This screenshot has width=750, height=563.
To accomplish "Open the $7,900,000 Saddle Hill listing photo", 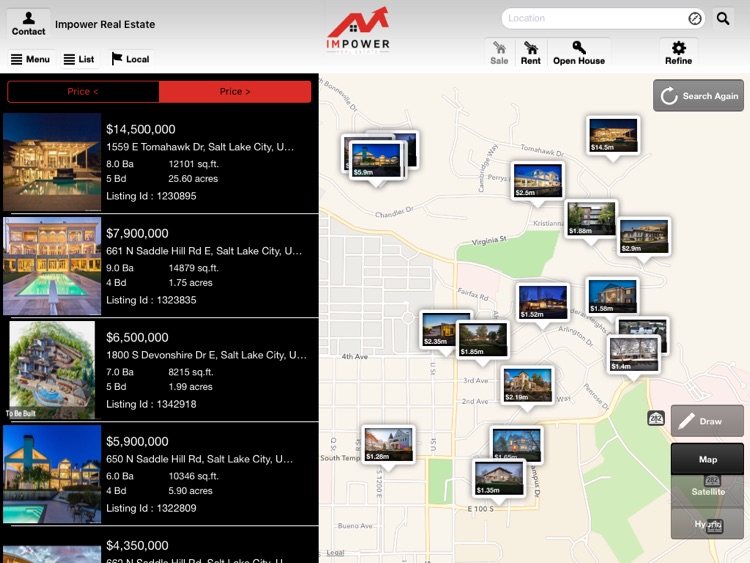I will pyautogui.click(x=52, y=266).
